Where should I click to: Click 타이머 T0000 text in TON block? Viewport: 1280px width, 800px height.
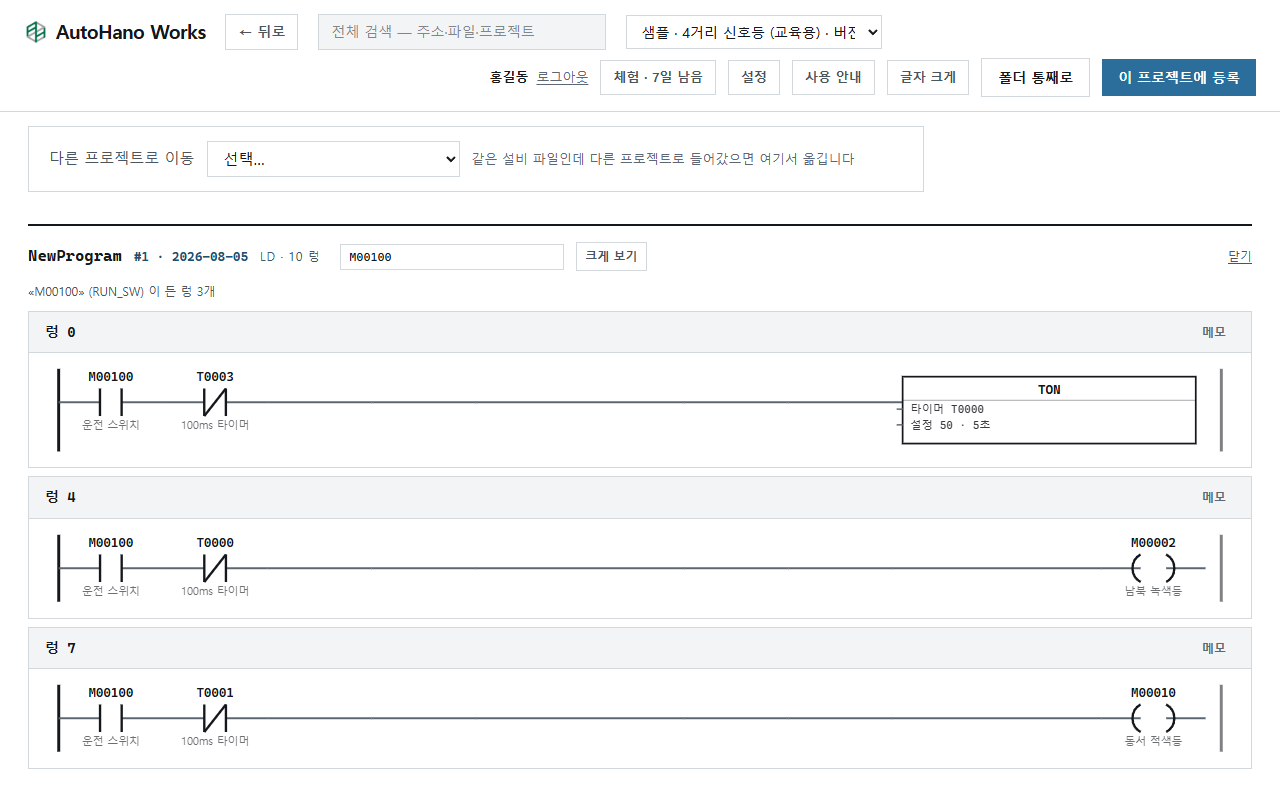(x=947, y=409)
